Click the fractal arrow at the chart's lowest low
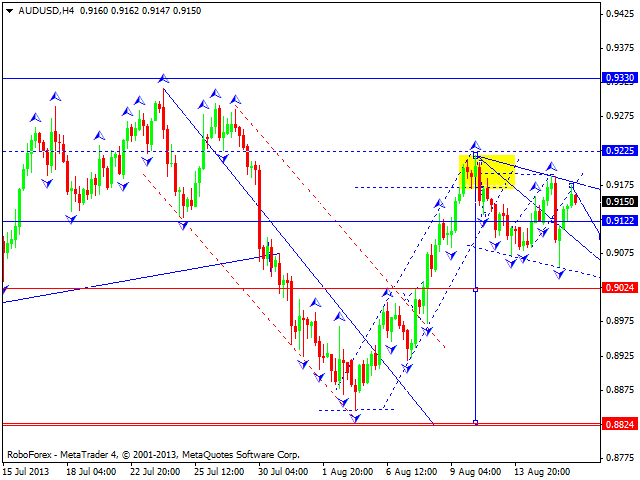Image resolution: width=640 pixels, height=480 pixels. (x=355, y=417)
